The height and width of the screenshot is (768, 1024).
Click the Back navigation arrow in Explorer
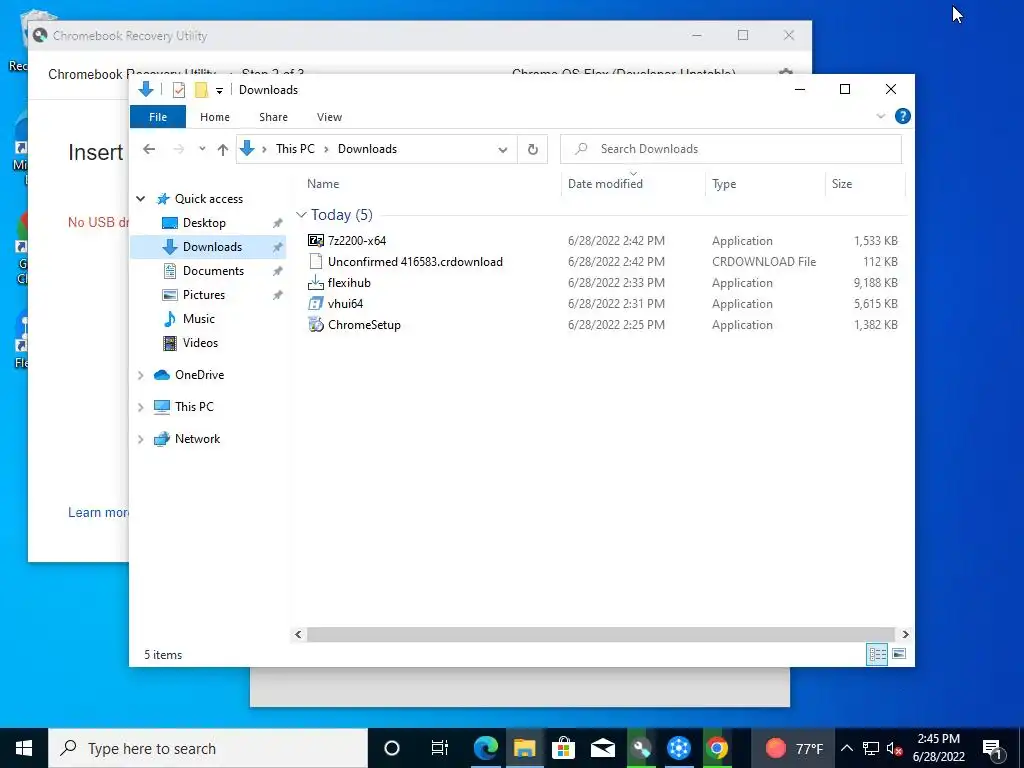(x=149, y=149)
